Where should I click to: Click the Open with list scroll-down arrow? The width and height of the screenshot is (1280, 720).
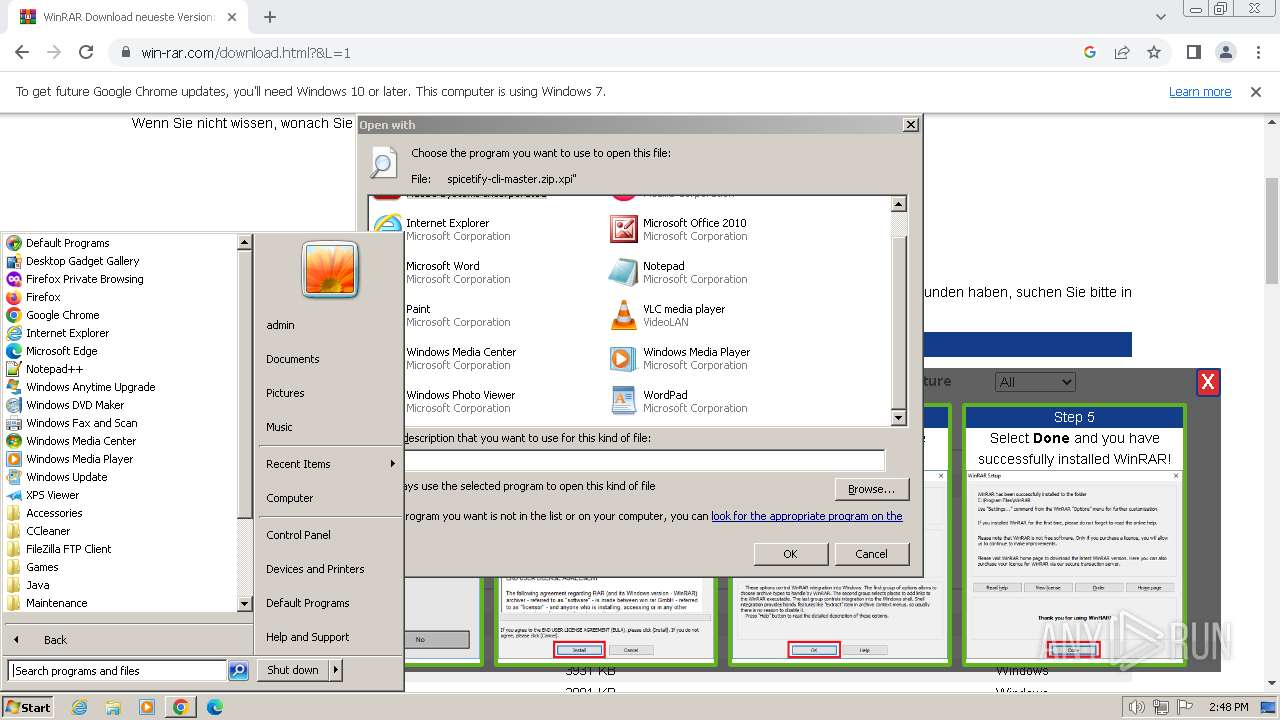[x=898, y=418]
